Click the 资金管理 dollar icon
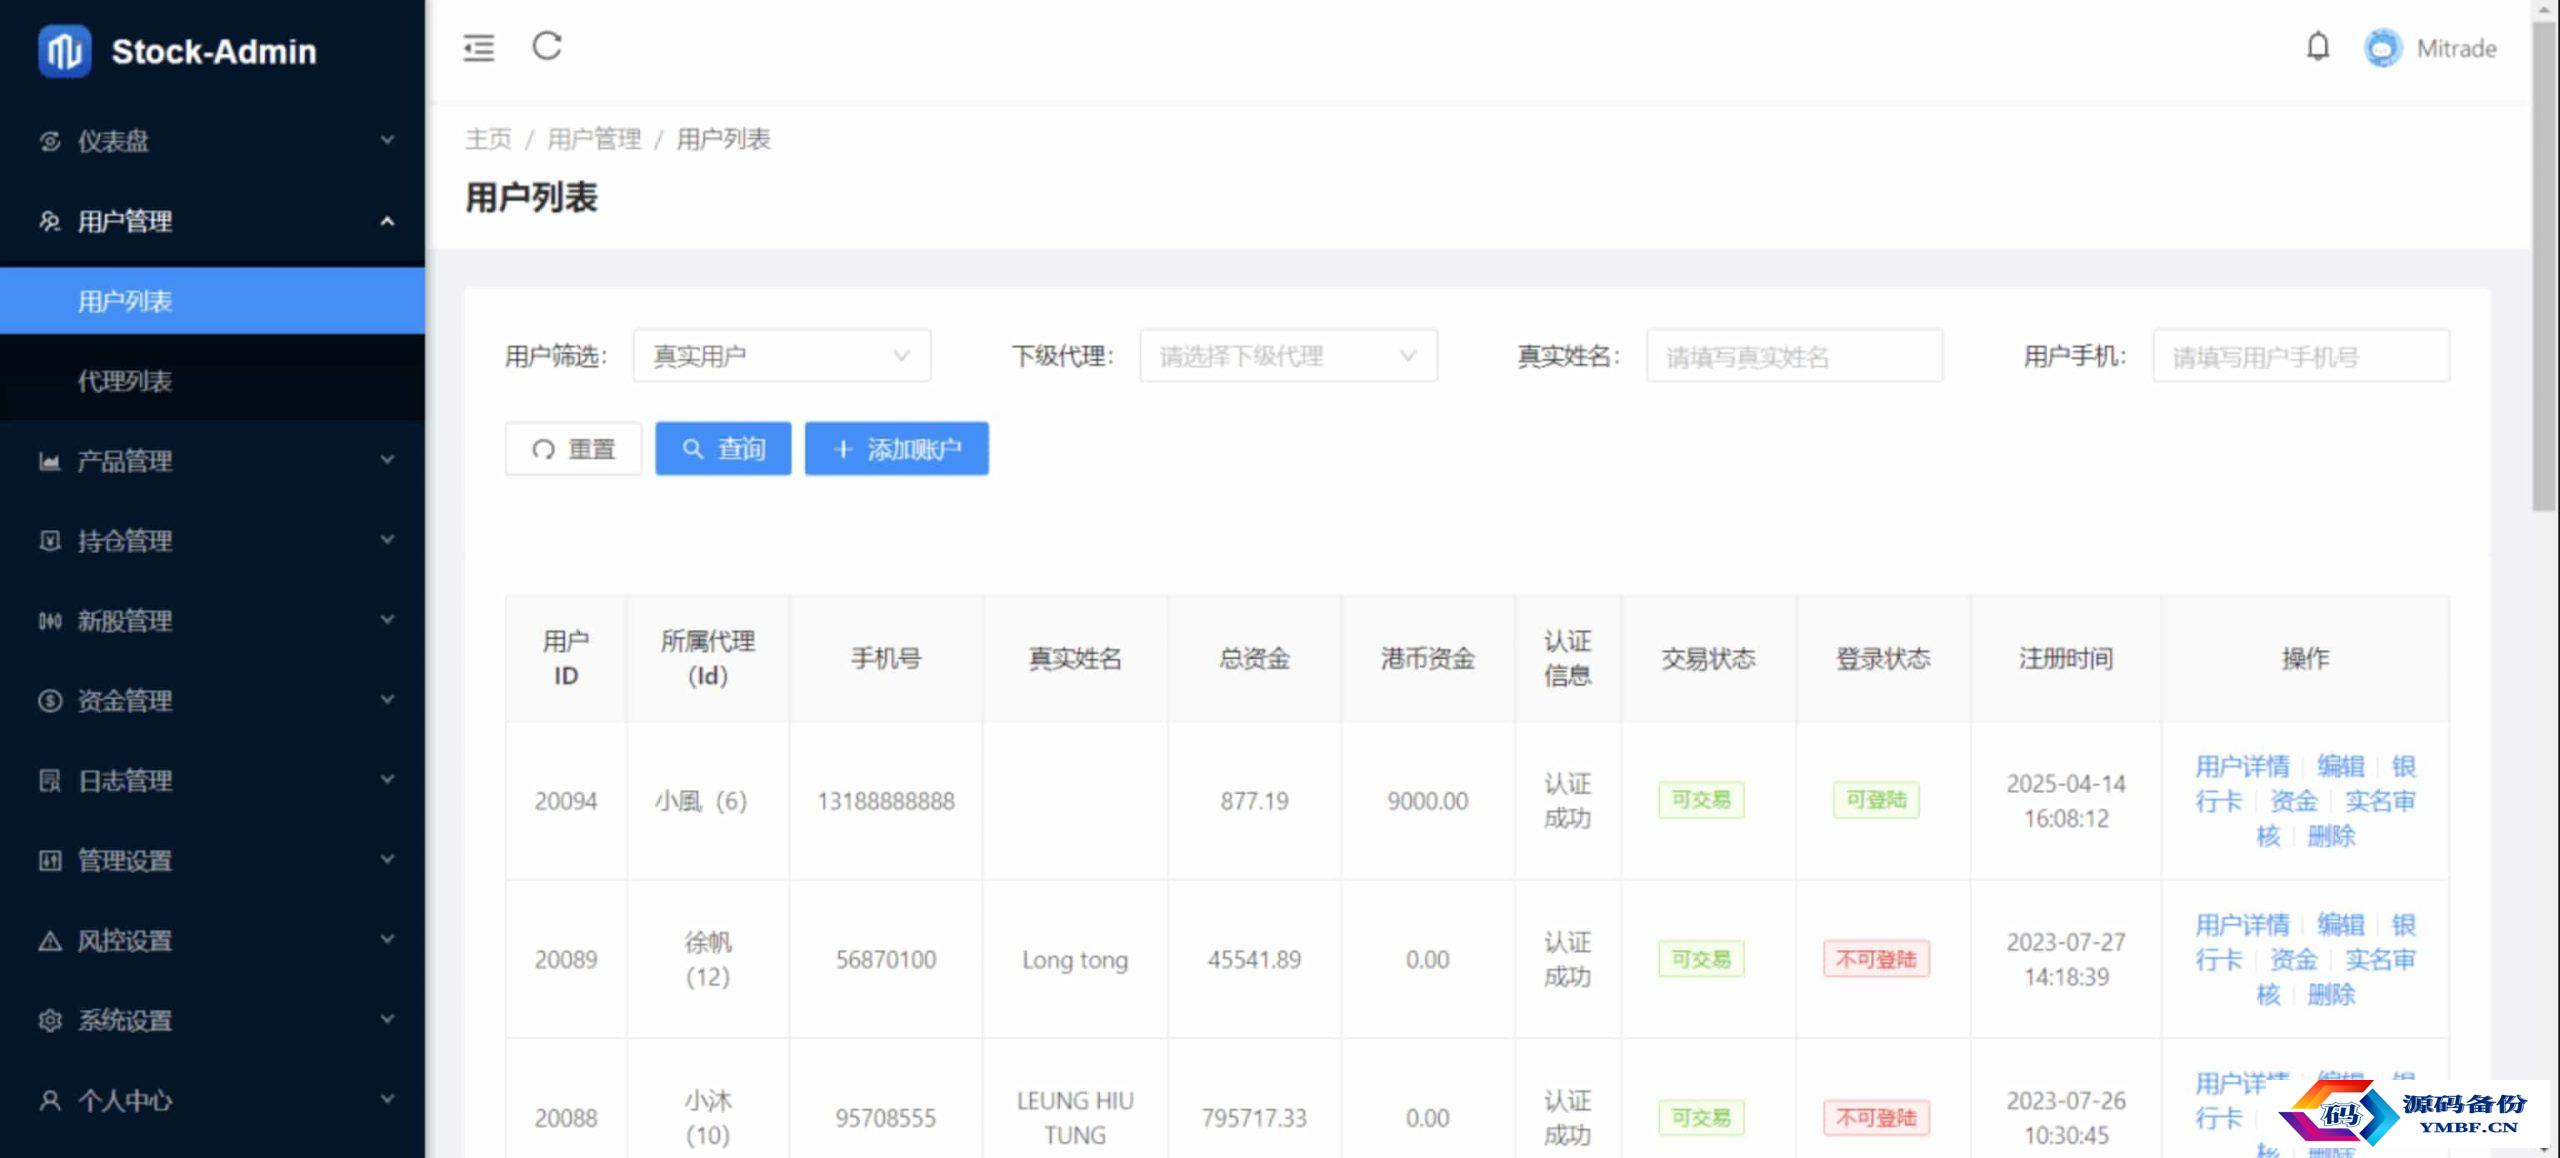The width and height of the screenshot is (2560, 1158). point(50,701)
